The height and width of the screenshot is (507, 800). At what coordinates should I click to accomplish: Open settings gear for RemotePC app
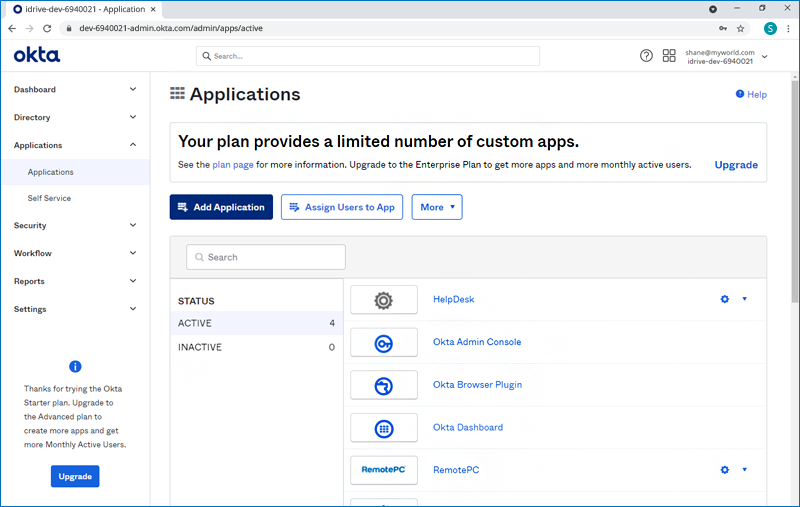tap(725, 470)
